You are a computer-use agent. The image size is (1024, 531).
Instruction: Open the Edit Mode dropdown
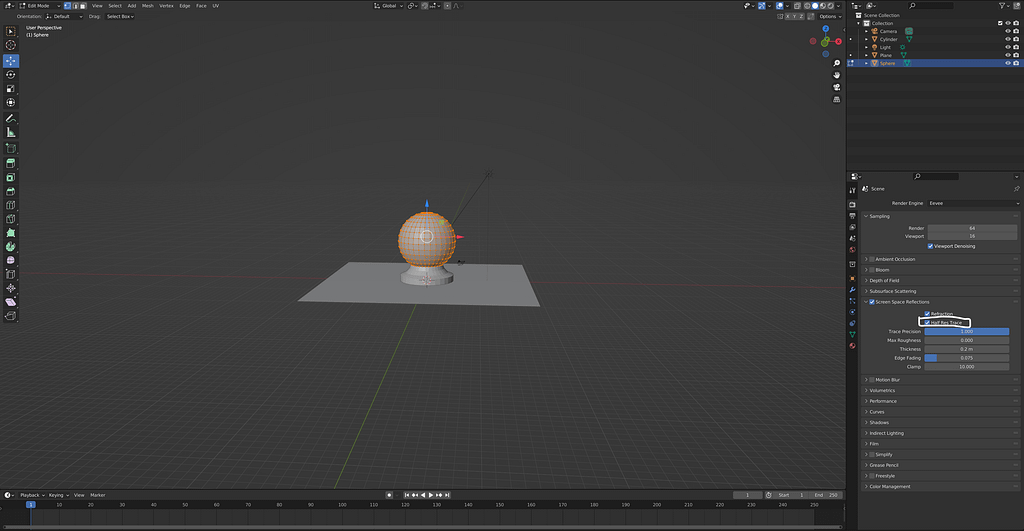(38, 5)
